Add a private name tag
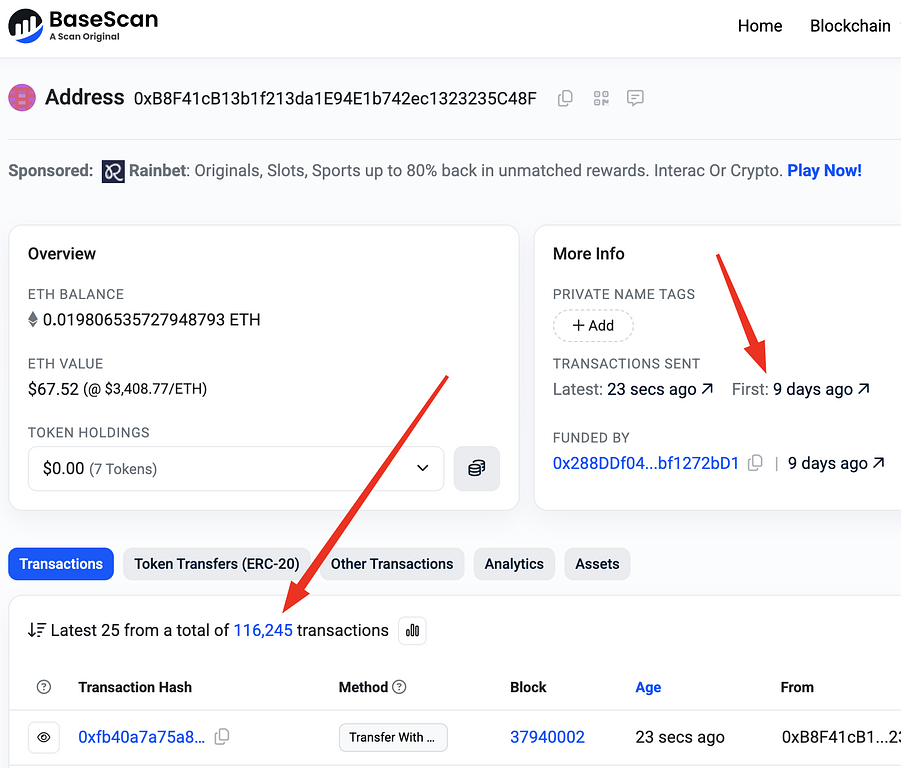Screen dimensions: 901x768 coord(593,325)
